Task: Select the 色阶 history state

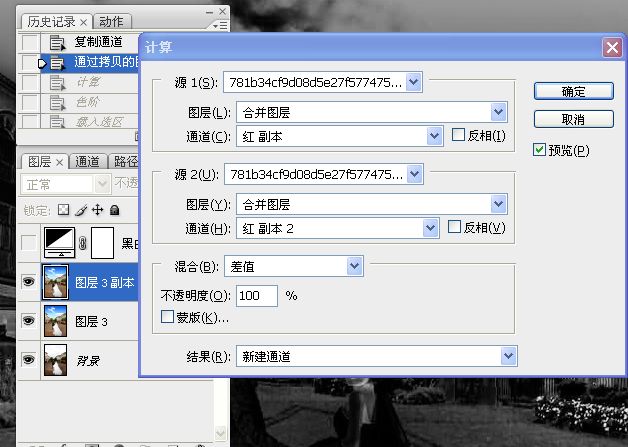Action: click(x=88, y=102)
